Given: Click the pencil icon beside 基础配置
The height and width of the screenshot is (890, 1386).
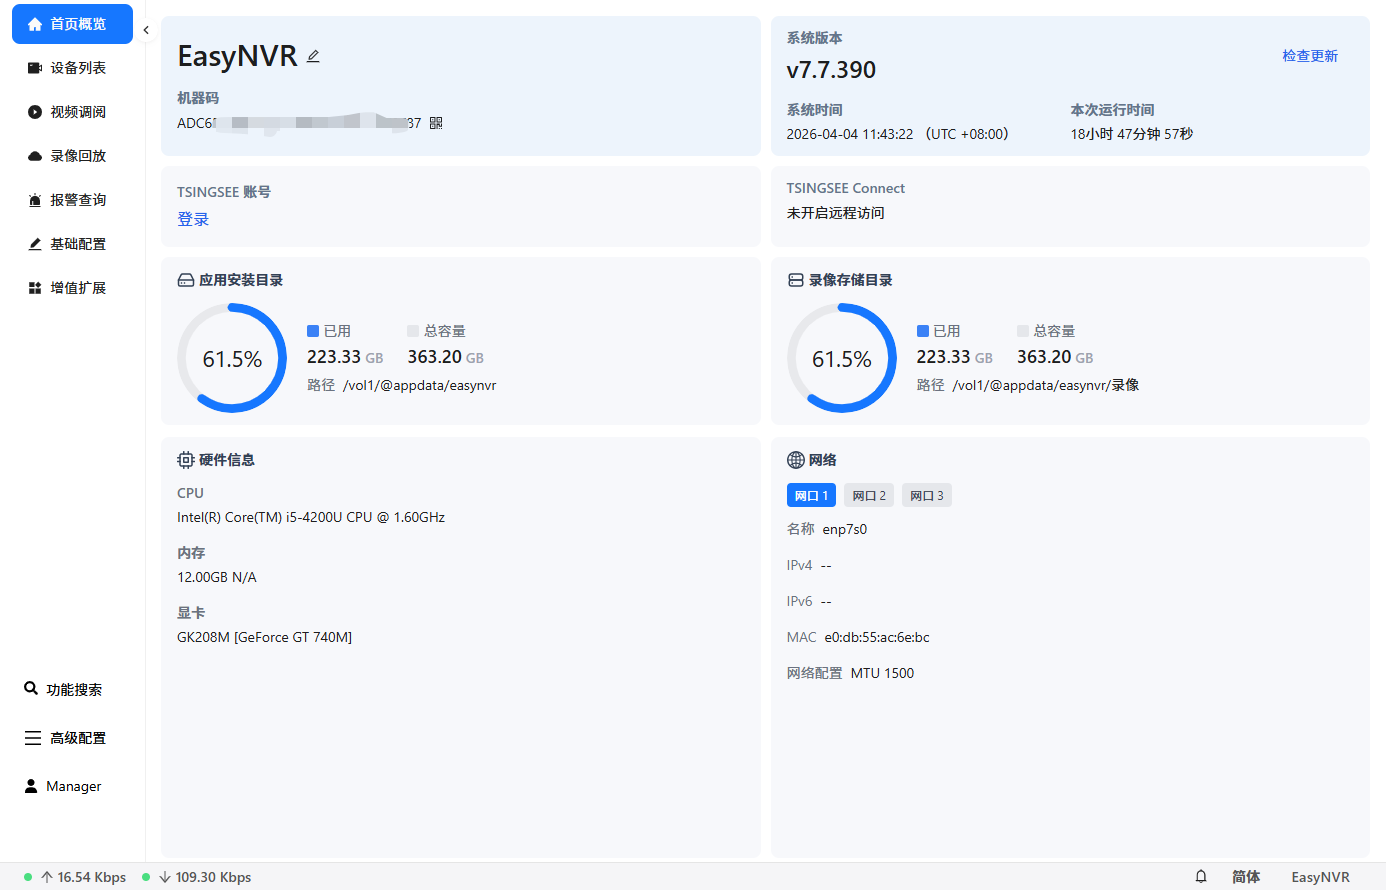Looking at the screenshot, I should point(35,244).
